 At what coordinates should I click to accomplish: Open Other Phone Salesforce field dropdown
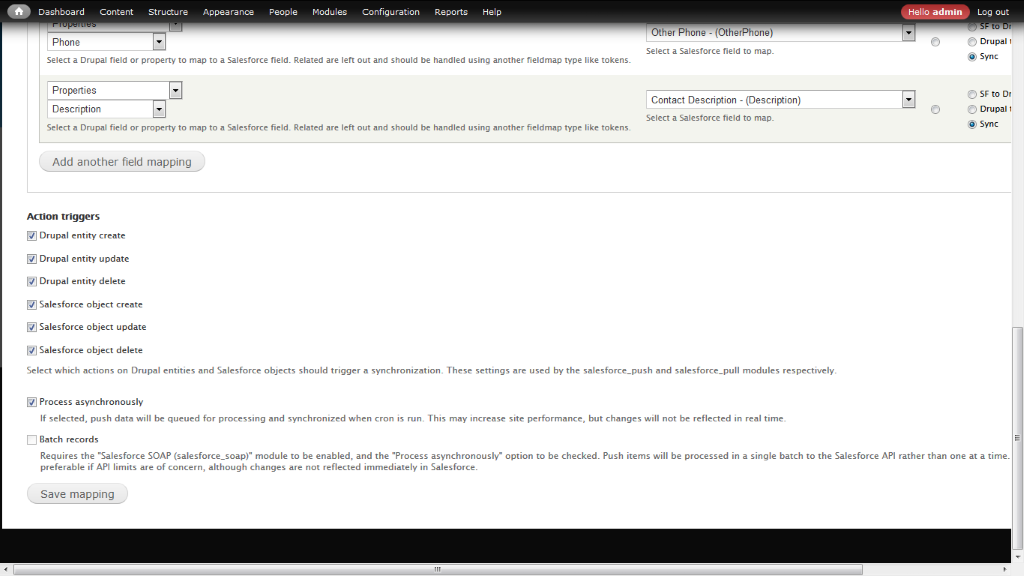pyautogui.click(x=780, y=33)
